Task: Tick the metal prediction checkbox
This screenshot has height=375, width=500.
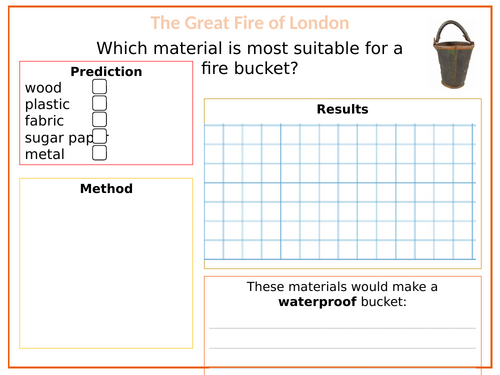Action: click(99, 153)
